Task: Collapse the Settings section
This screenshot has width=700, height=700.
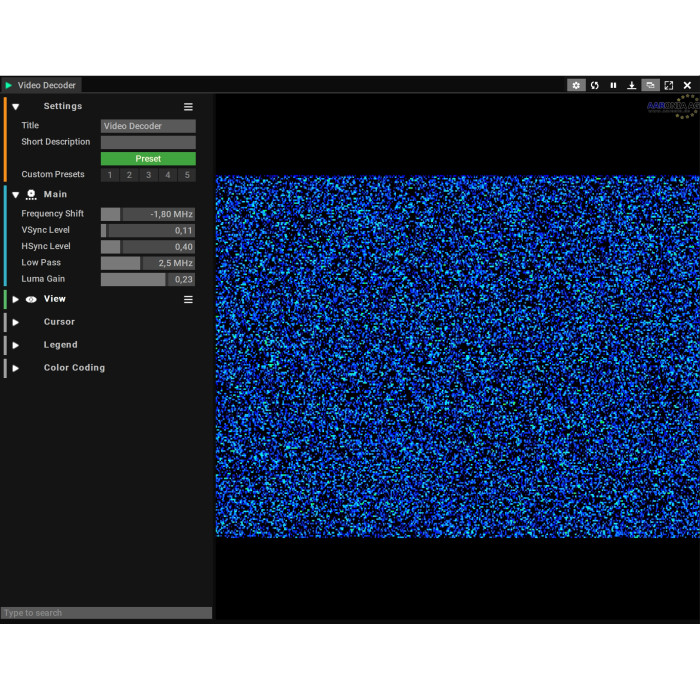Action: coord(16,107)
